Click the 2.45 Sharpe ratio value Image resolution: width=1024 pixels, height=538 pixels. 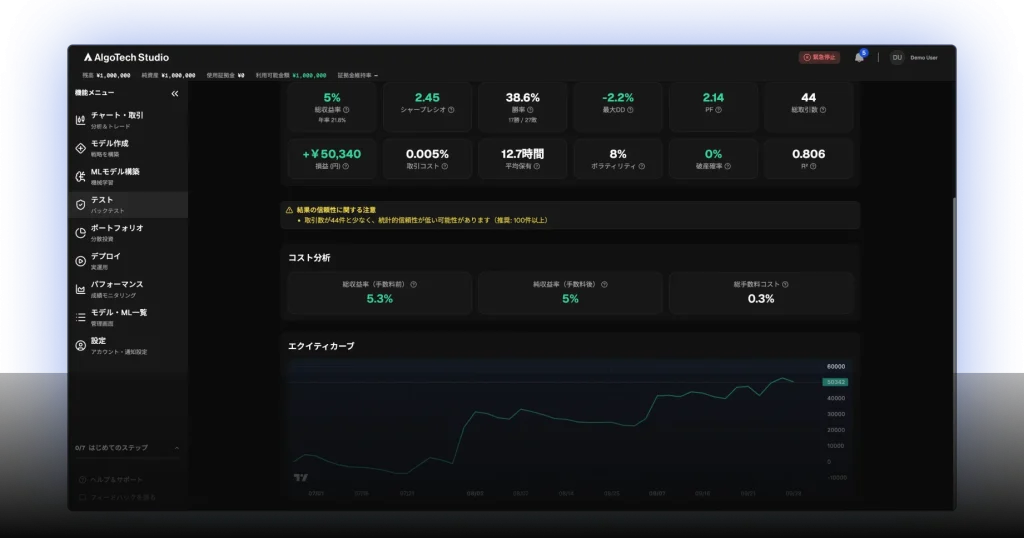pos(427,97)
